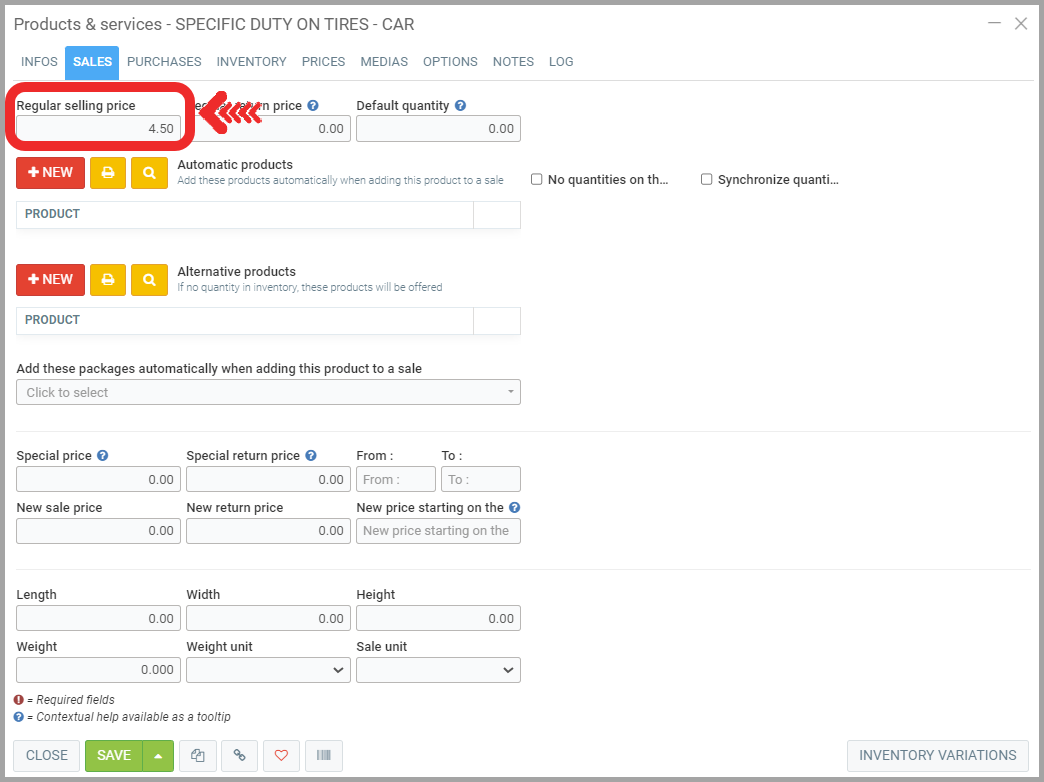Screen dimensions: 1044x782
Task: Enable the 'No quantities on th...' checkbox
Action: (537, 180)
